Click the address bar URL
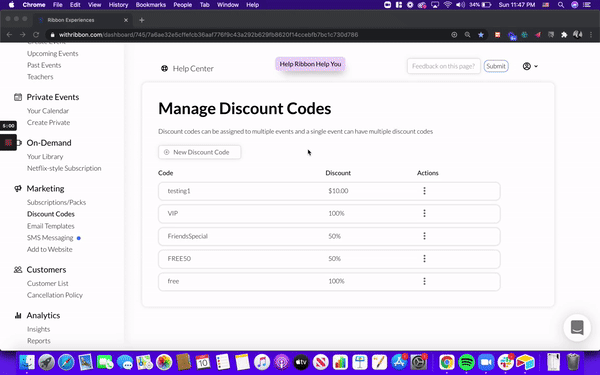 tap(208, 35)
